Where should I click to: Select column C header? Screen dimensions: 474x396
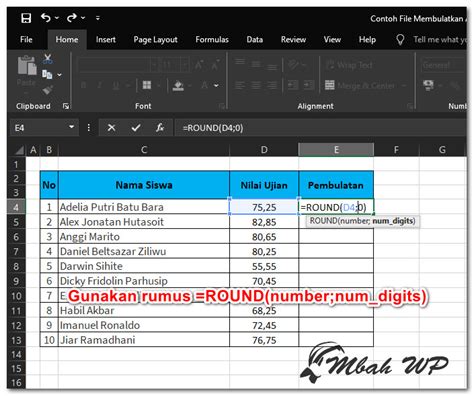pyautogui.click(x=144, y=150)
